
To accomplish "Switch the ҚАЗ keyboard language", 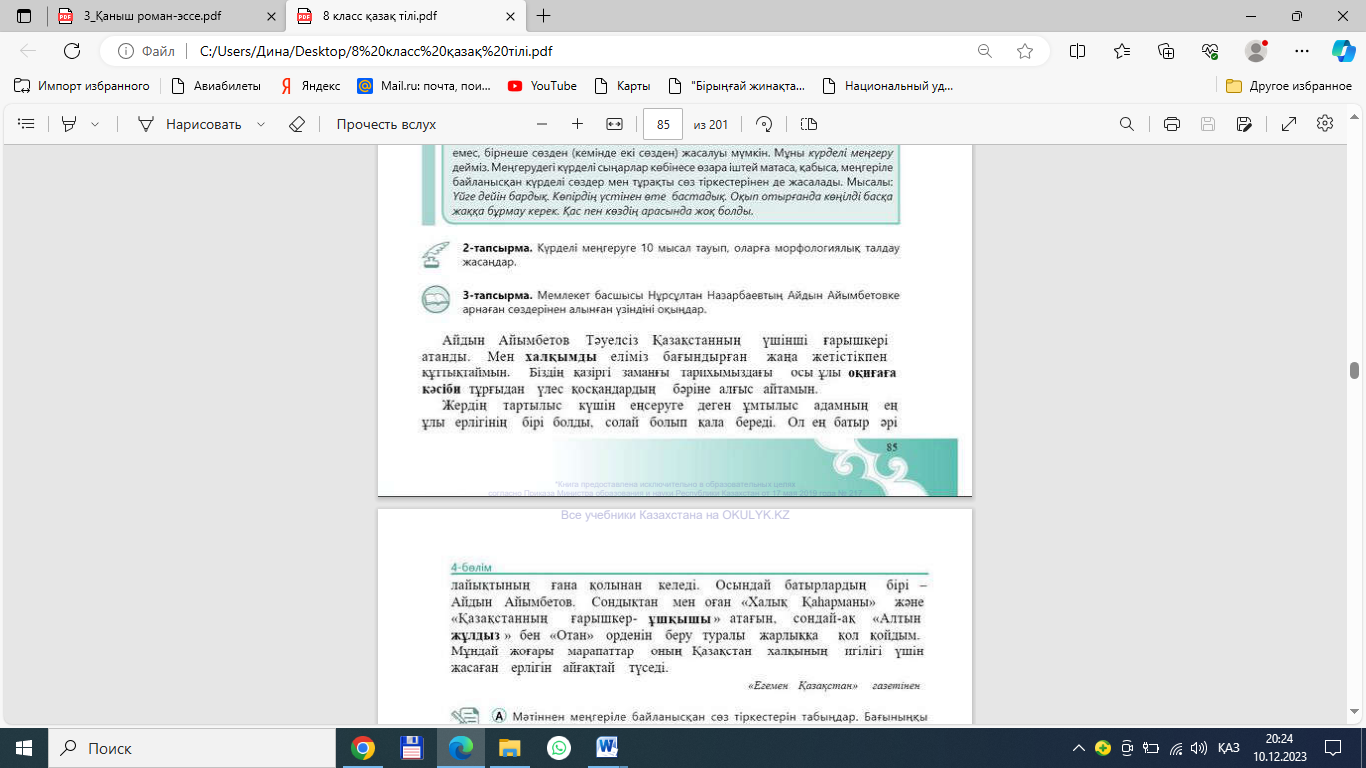I will 1229,748.
